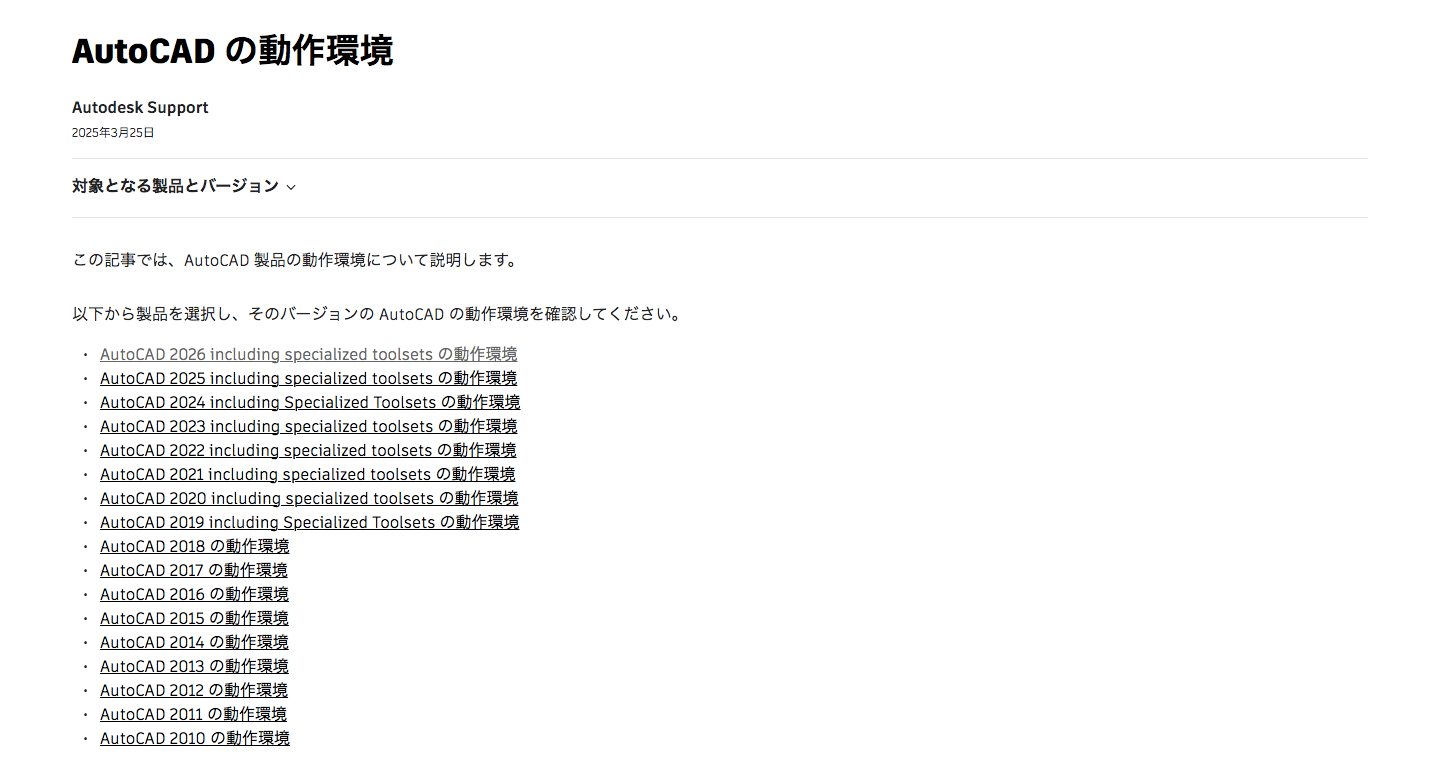Image resolution: width=1440 pixels, height=770 pixels.
Task: Select the AutoCAD の動作環境 page title
Action: click(x=233, y=50)
